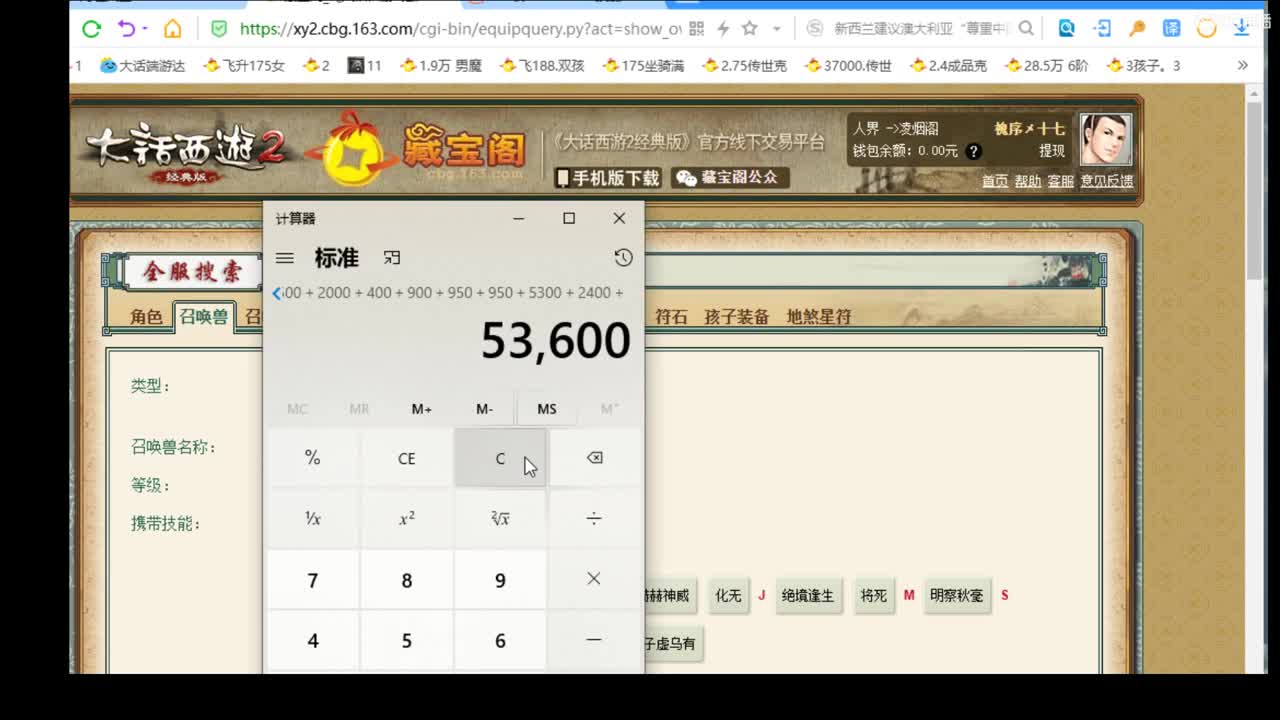Select the 化无 skill button
Image resolution: width=1280 pixels, height=720 pixels.
(x=728, y=595)
